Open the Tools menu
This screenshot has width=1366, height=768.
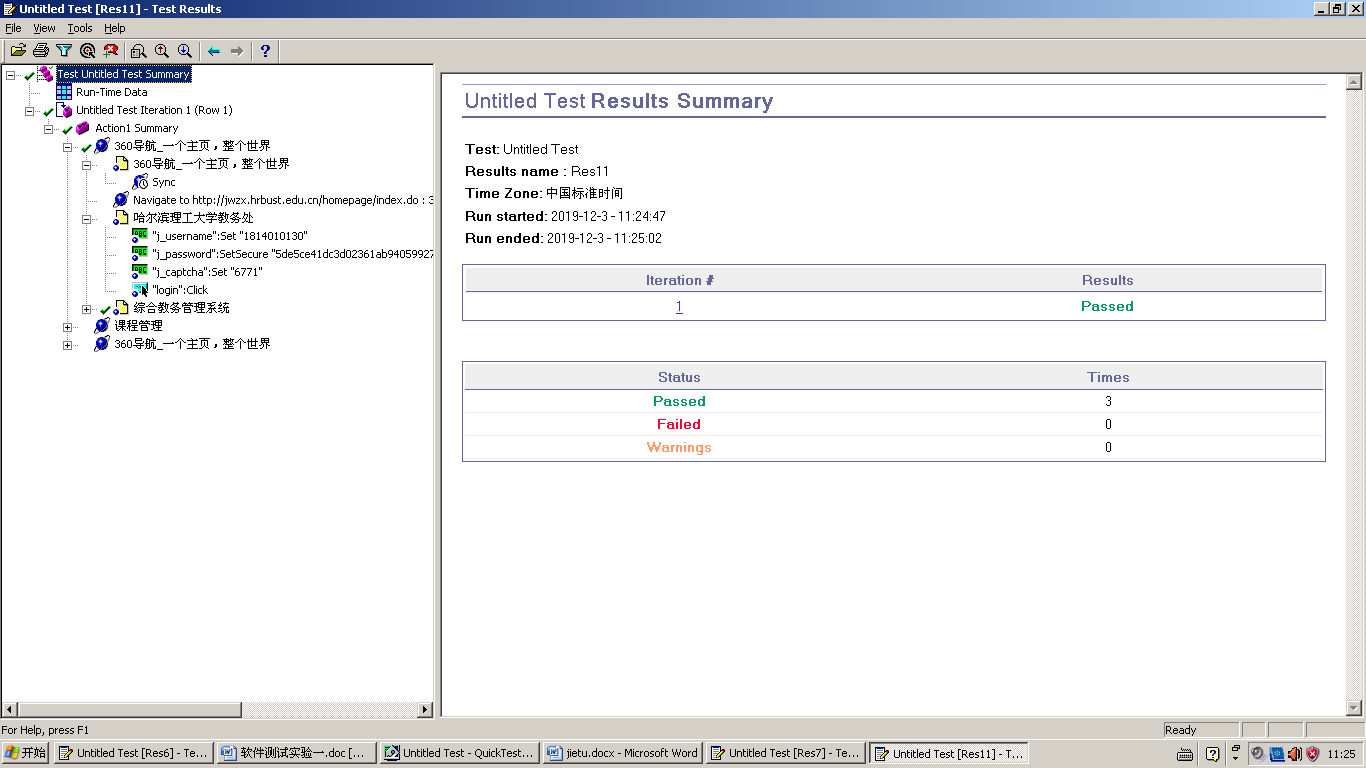coord(80,28)
